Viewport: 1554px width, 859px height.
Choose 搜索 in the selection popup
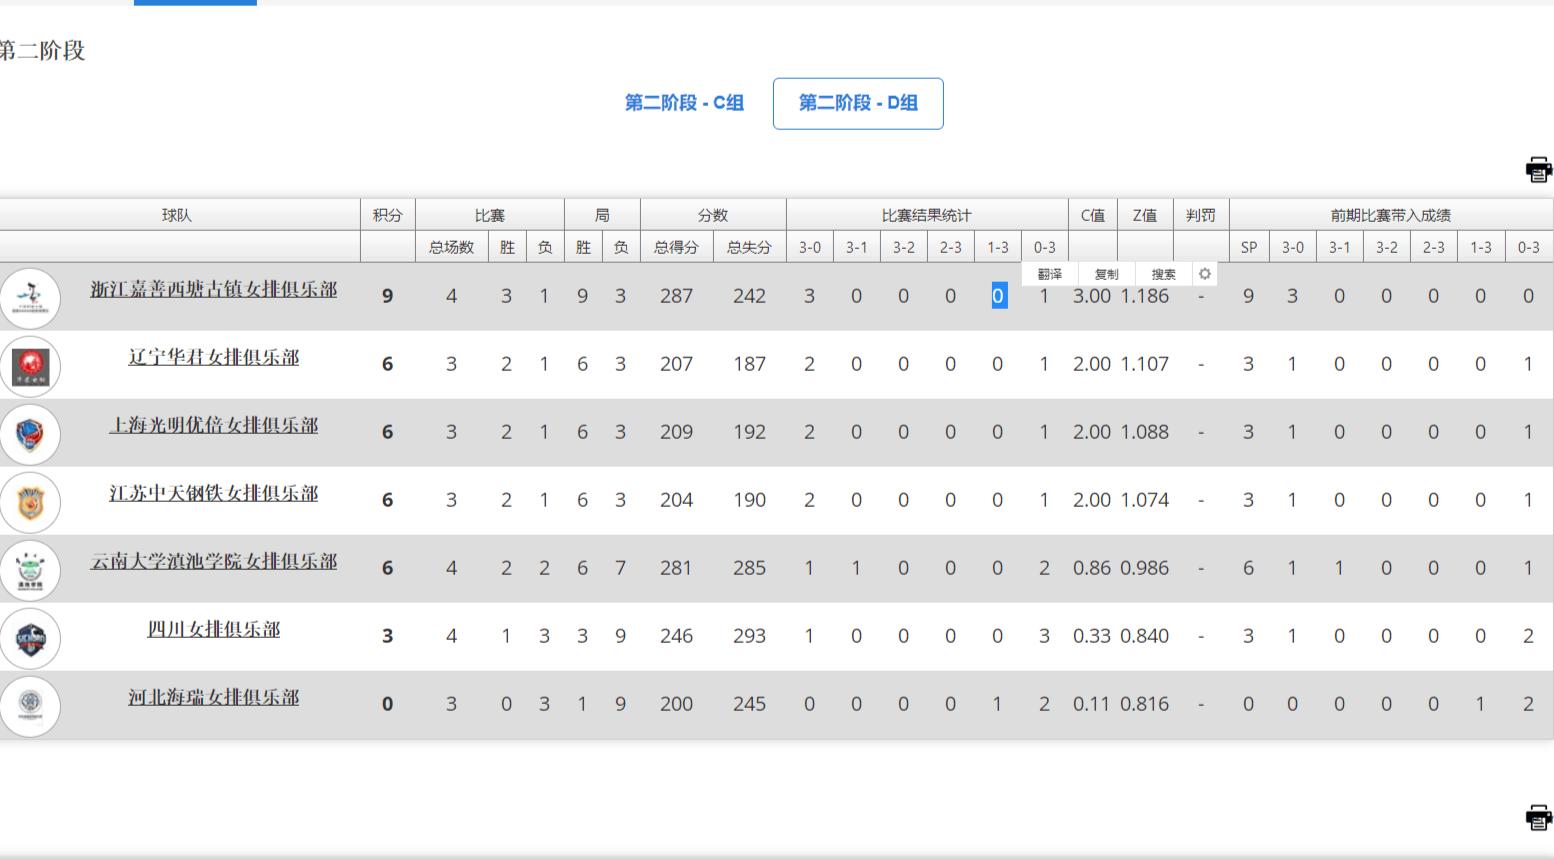click(x=1163, y=274)
